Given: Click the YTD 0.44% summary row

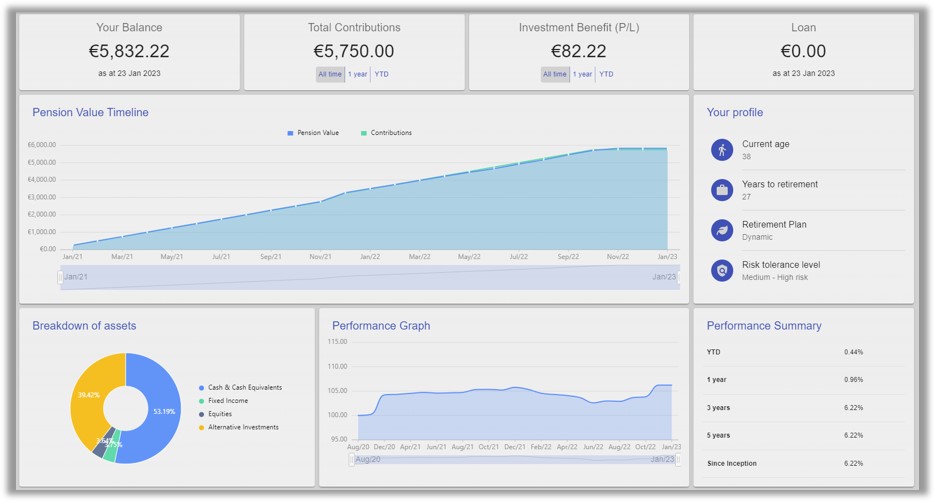Looking at the screenshot, I should click(805, 352).
